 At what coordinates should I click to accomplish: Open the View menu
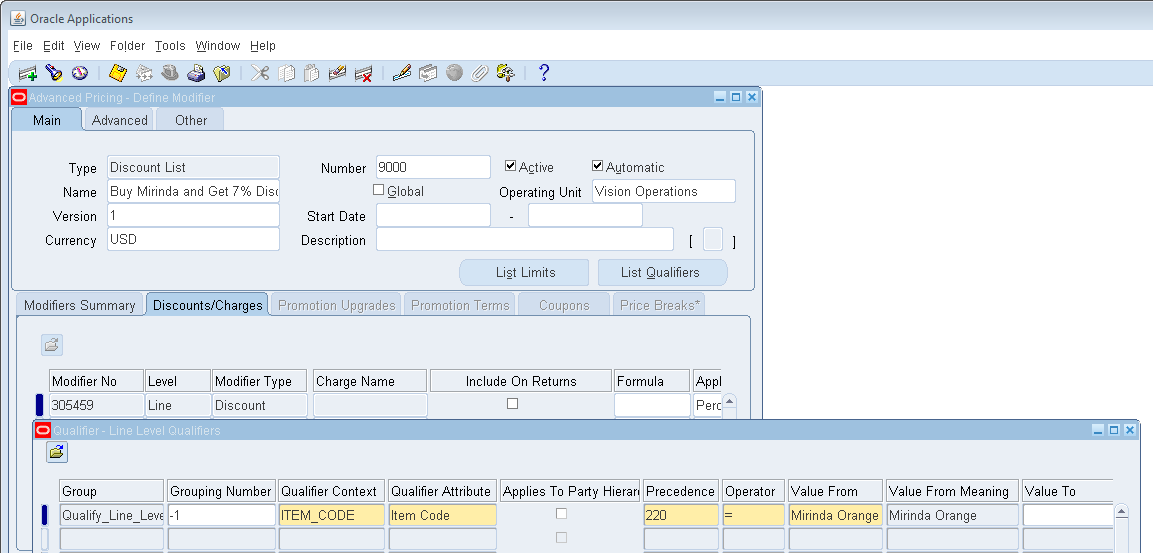(x=87, y=46)
